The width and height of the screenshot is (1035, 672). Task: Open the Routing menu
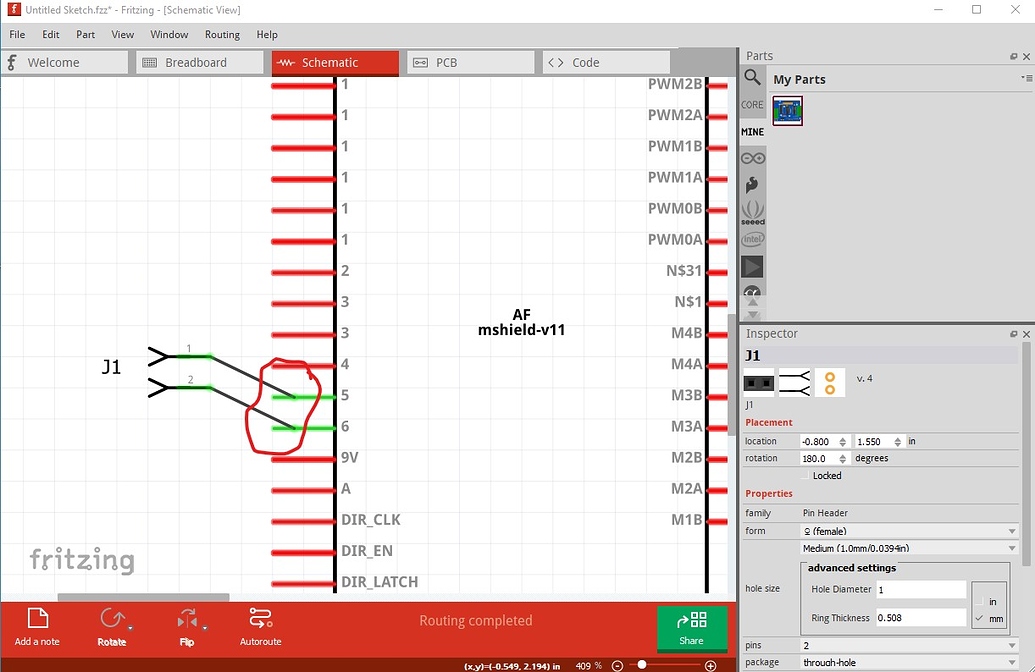222,34
